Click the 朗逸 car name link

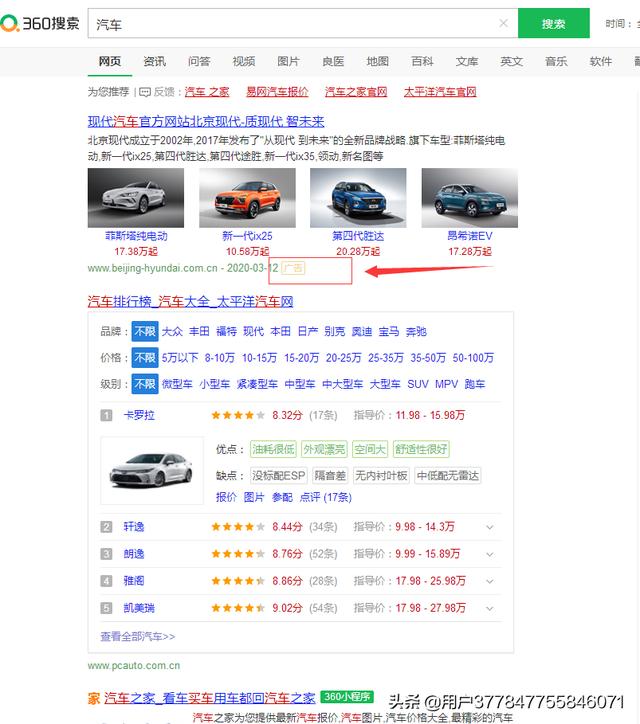tap(134, 554)
